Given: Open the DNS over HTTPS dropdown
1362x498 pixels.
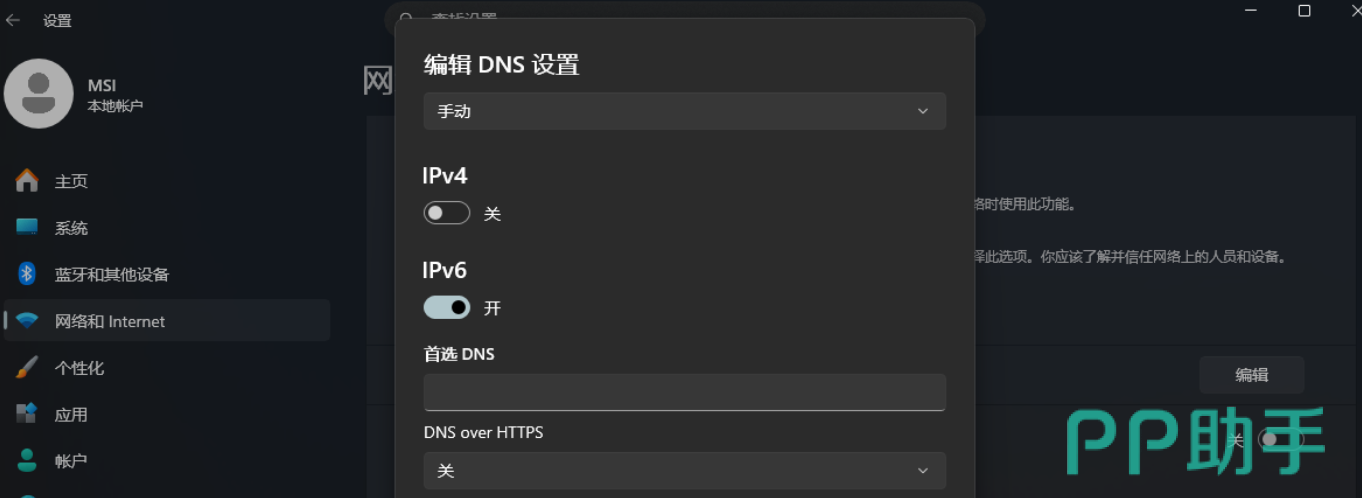Looking at the screenshot, I should pos(685,470).
